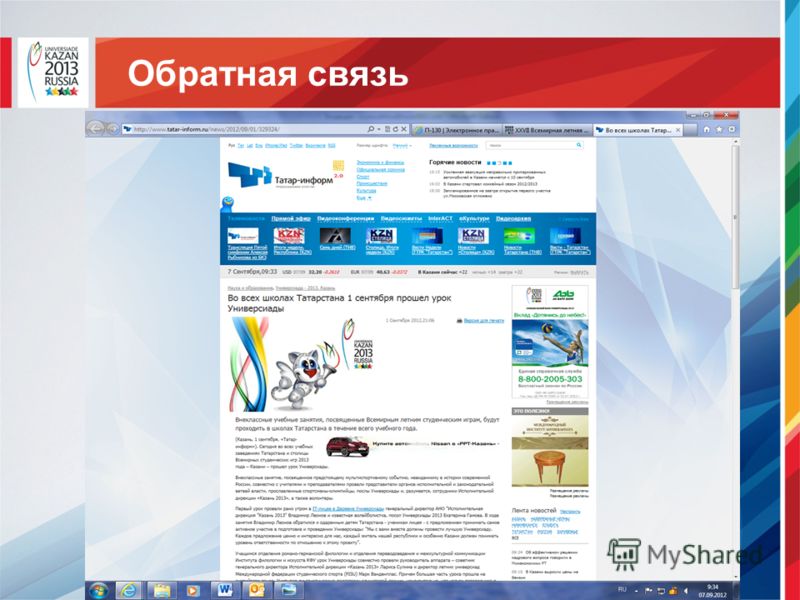Viewport: 800px width, 600px height.
Task: Click the blue Twitter bird icon
Action: [227, 203]
